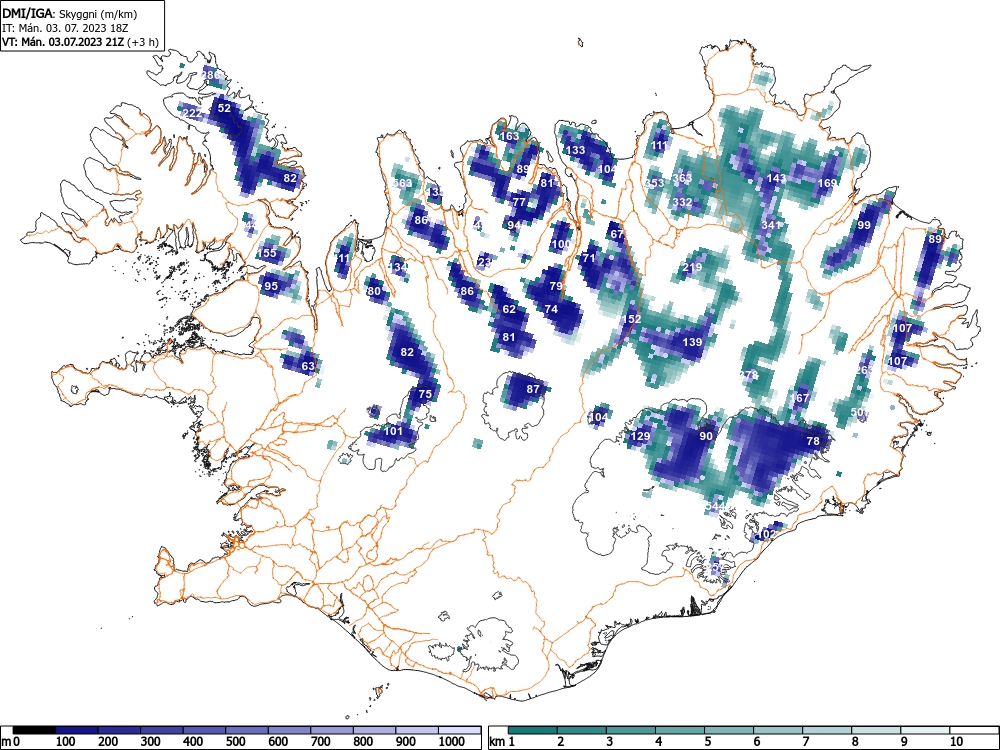Click visibility value '71' on the map
Viewport: 1000px width, 750px height.
[589, 258]
